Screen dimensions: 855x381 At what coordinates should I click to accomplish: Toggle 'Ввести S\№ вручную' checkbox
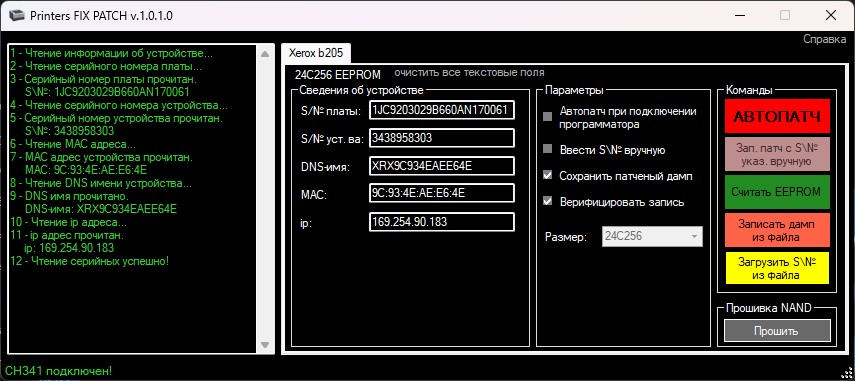pos(547,149)
